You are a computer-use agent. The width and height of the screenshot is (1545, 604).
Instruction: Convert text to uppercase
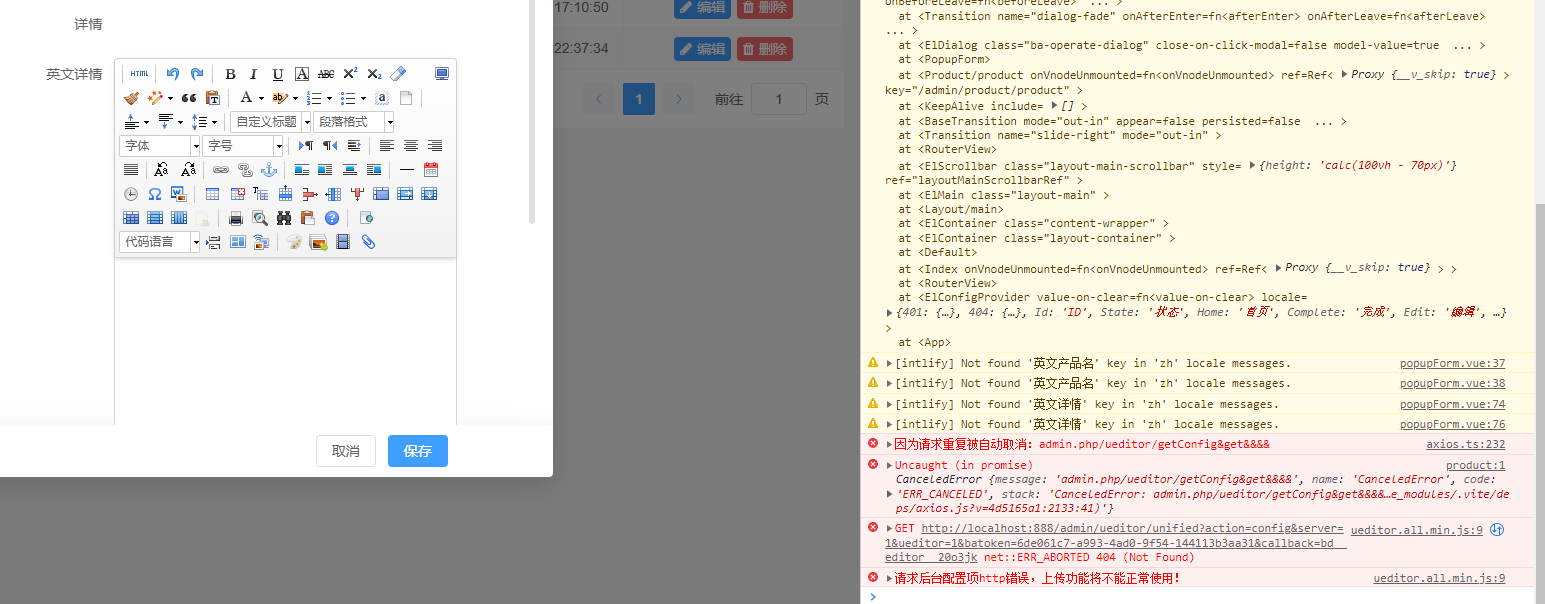161,170
